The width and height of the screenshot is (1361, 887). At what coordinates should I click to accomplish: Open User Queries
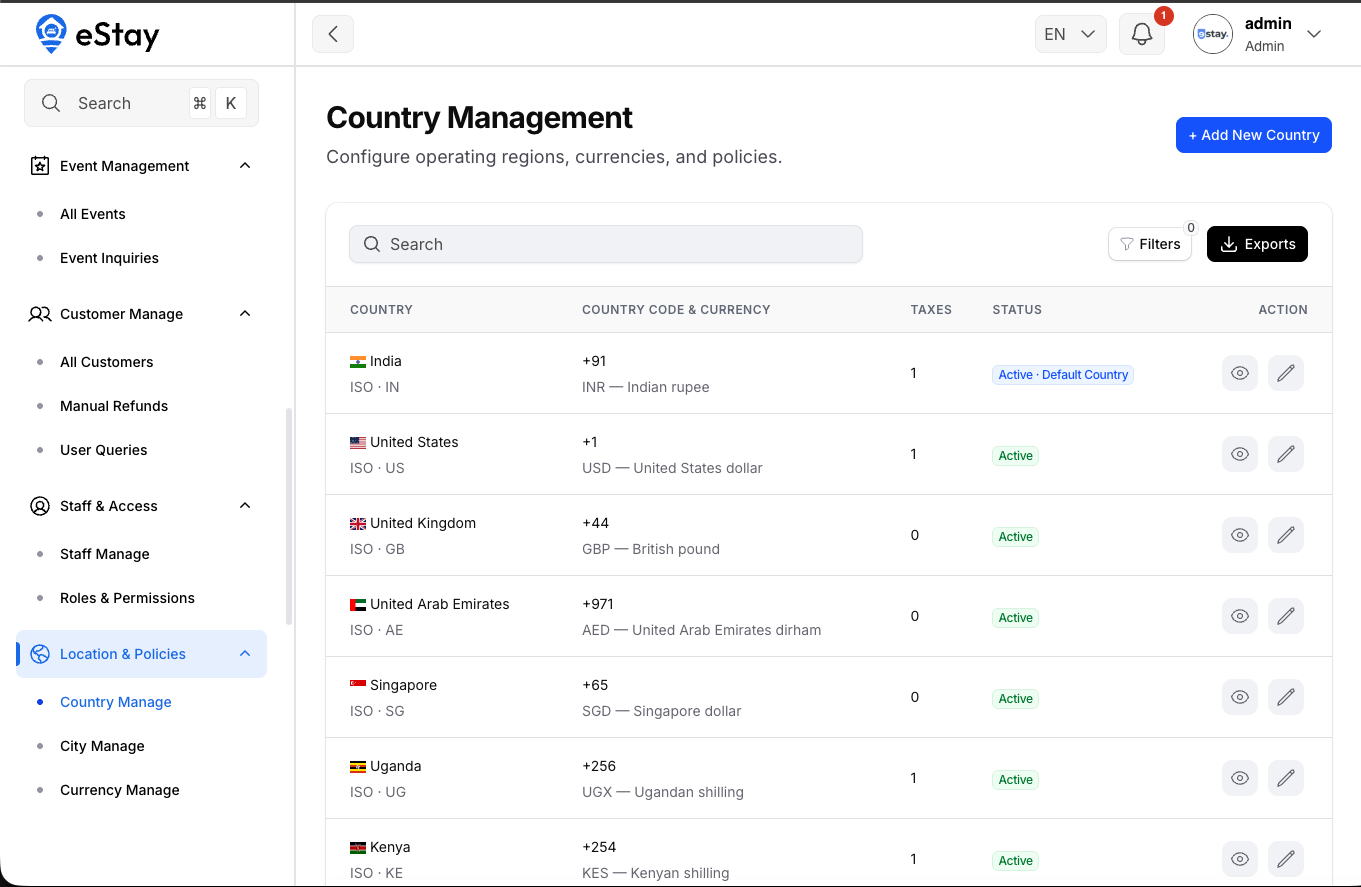[x=104, y=450]
